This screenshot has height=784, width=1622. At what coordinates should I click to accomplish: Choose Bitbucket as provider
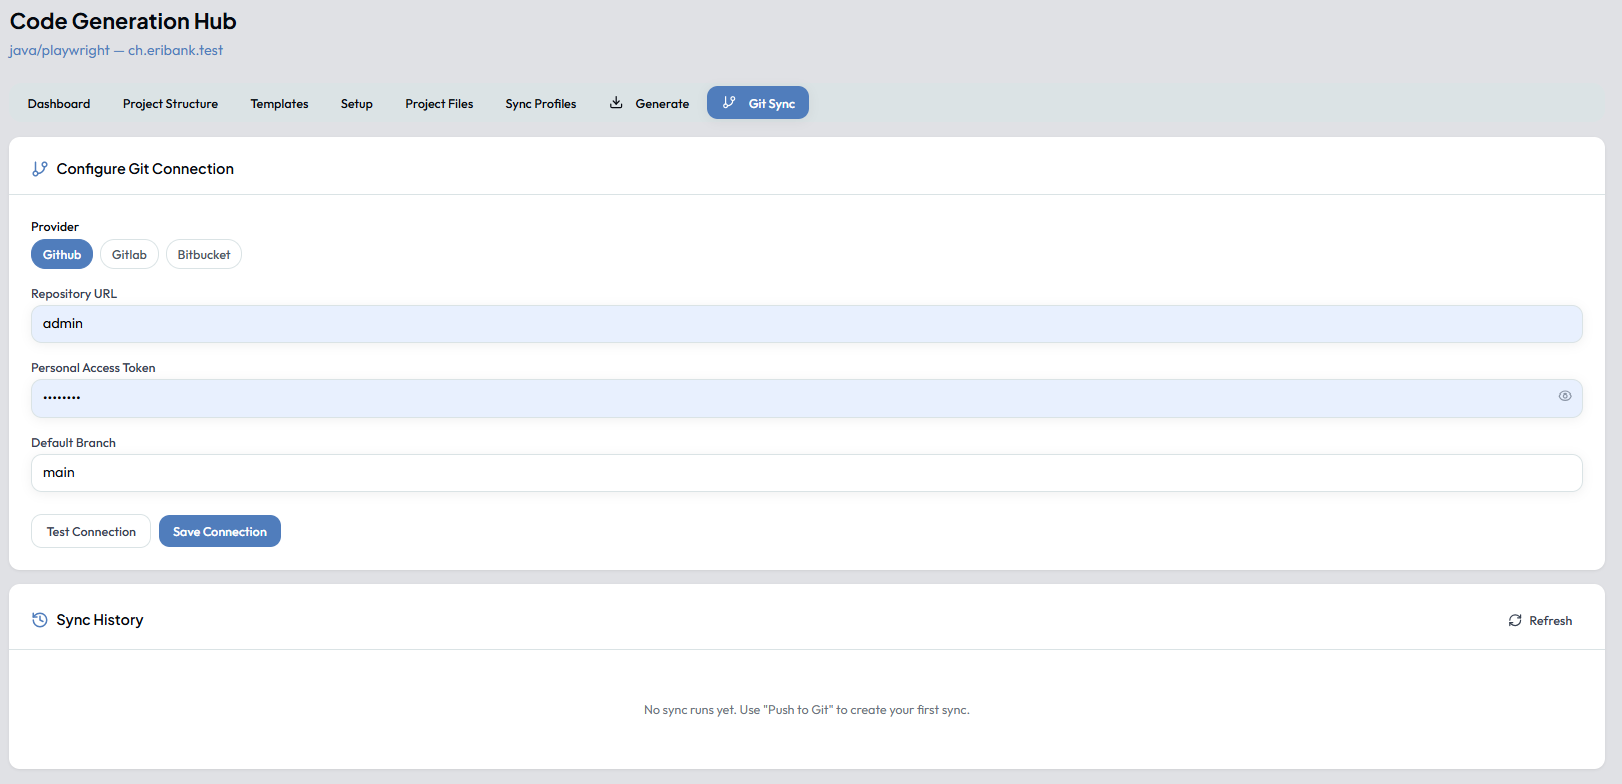click(204, 254)
